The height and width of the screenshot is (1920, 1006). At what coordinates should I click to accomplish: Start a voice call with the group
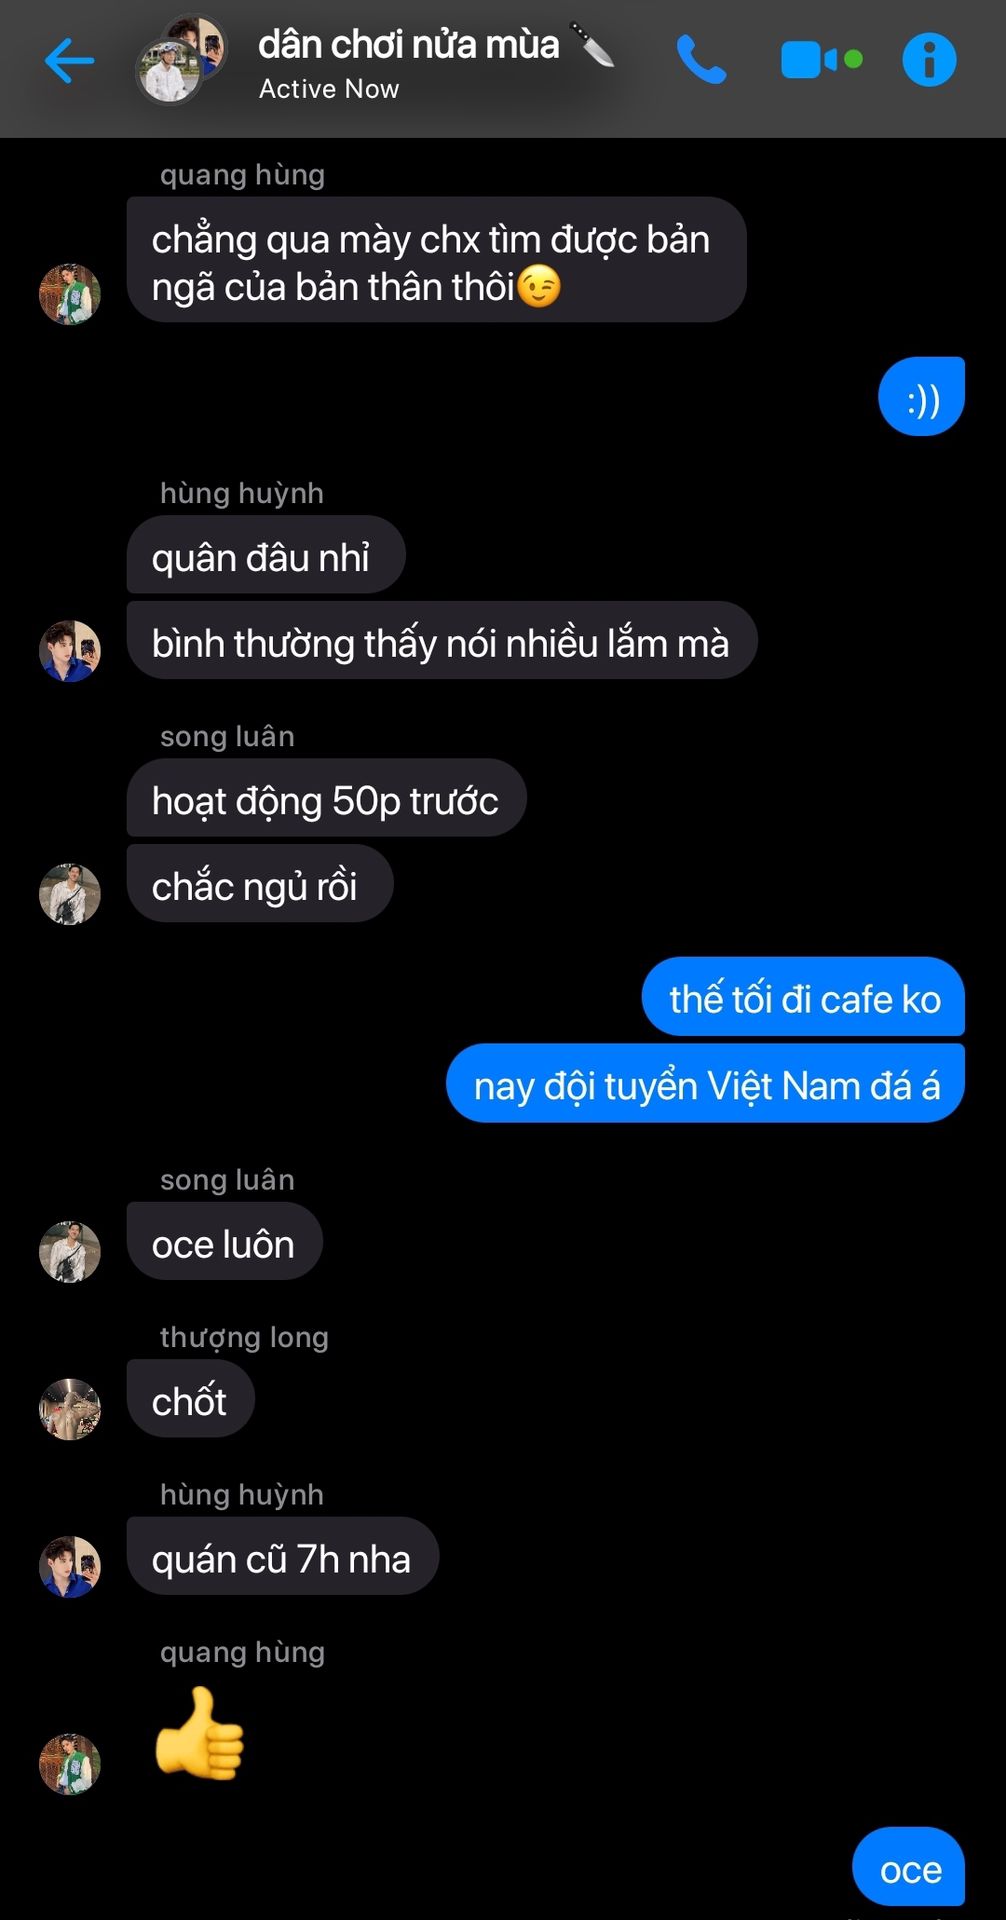(x=701, y=60)
